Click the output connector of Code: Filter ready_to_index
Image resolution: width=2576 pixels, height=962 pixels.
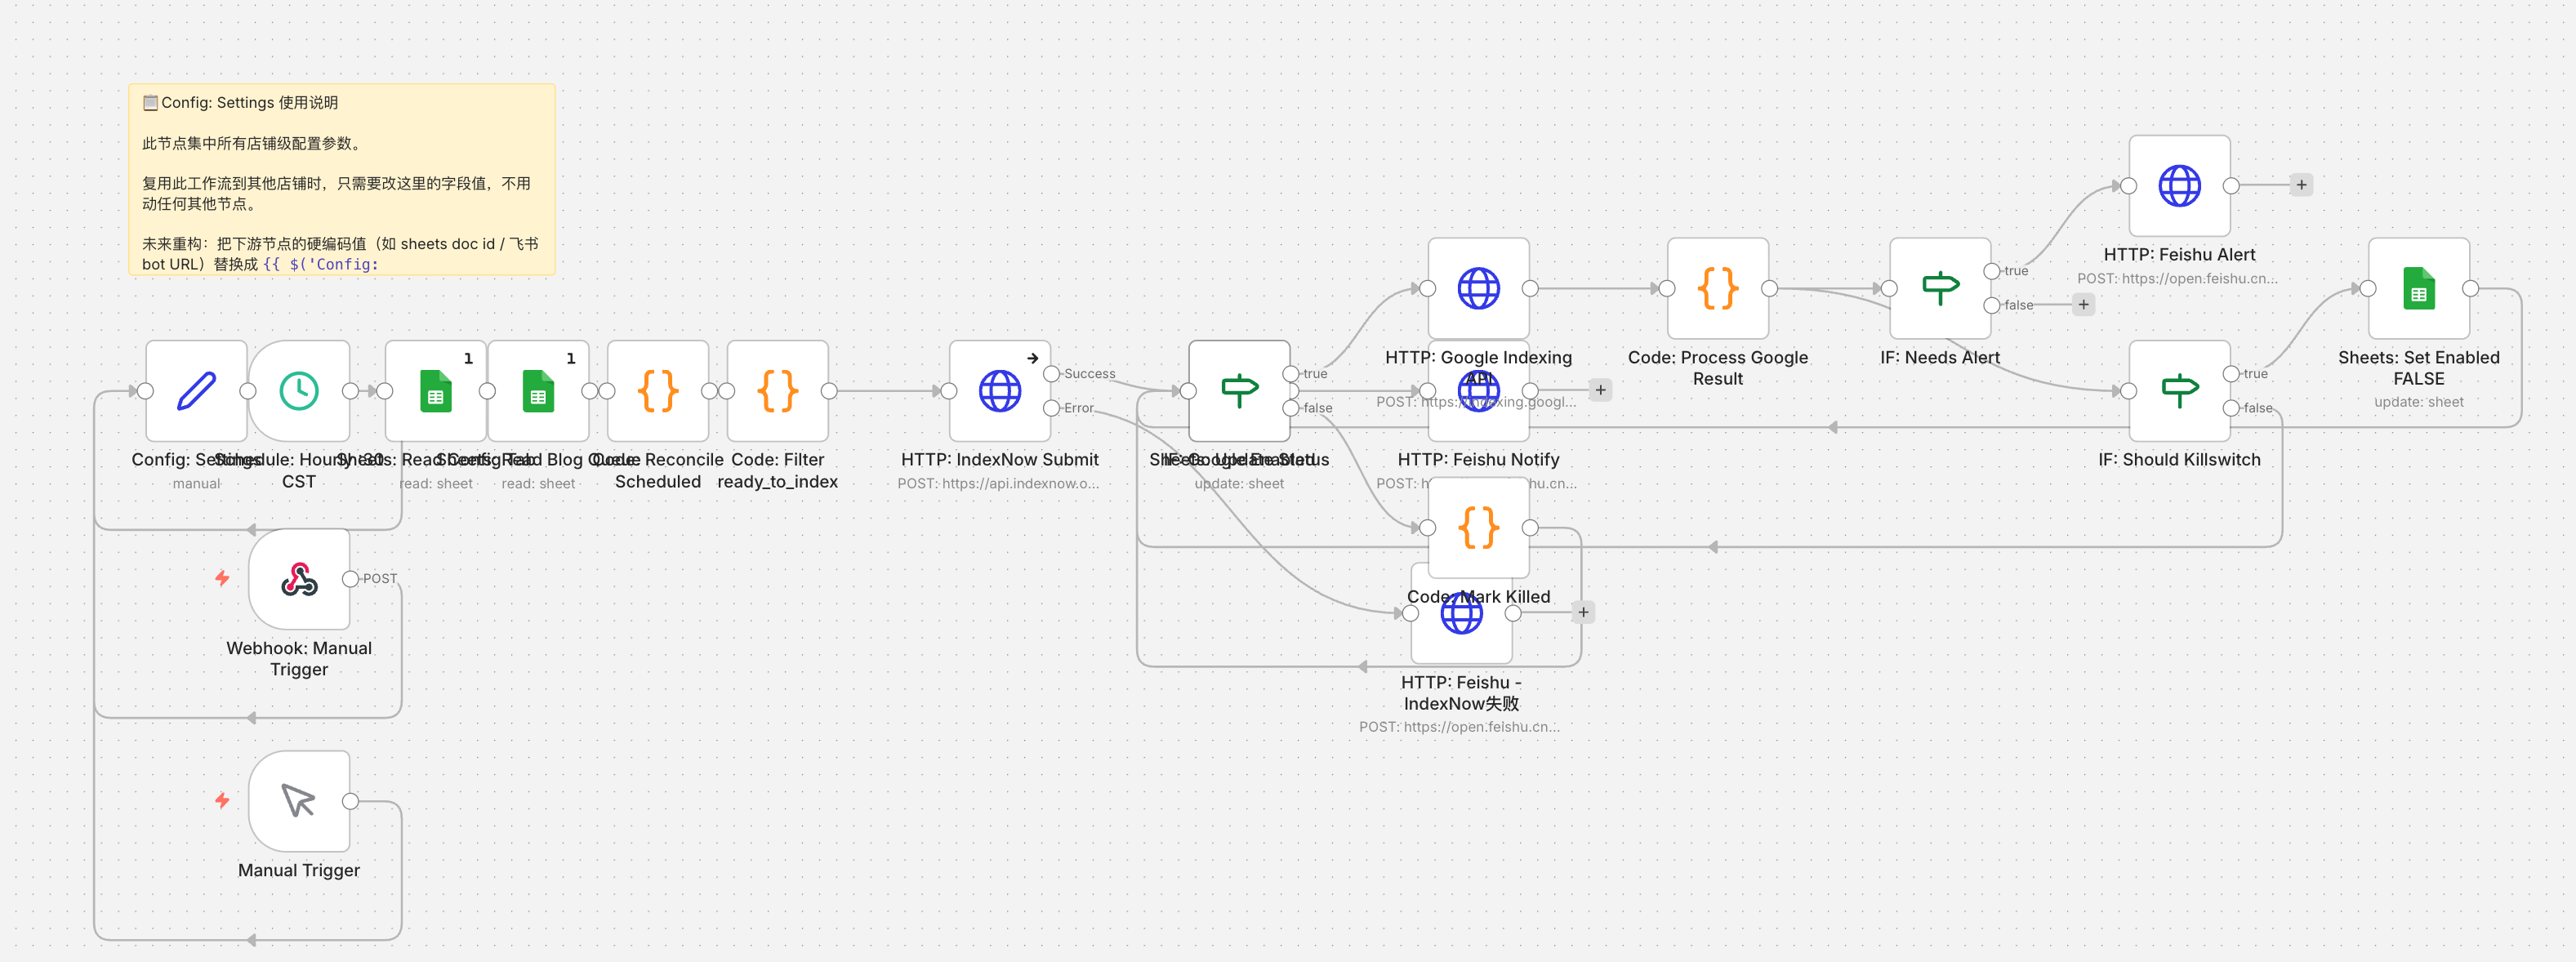(829, 391)
